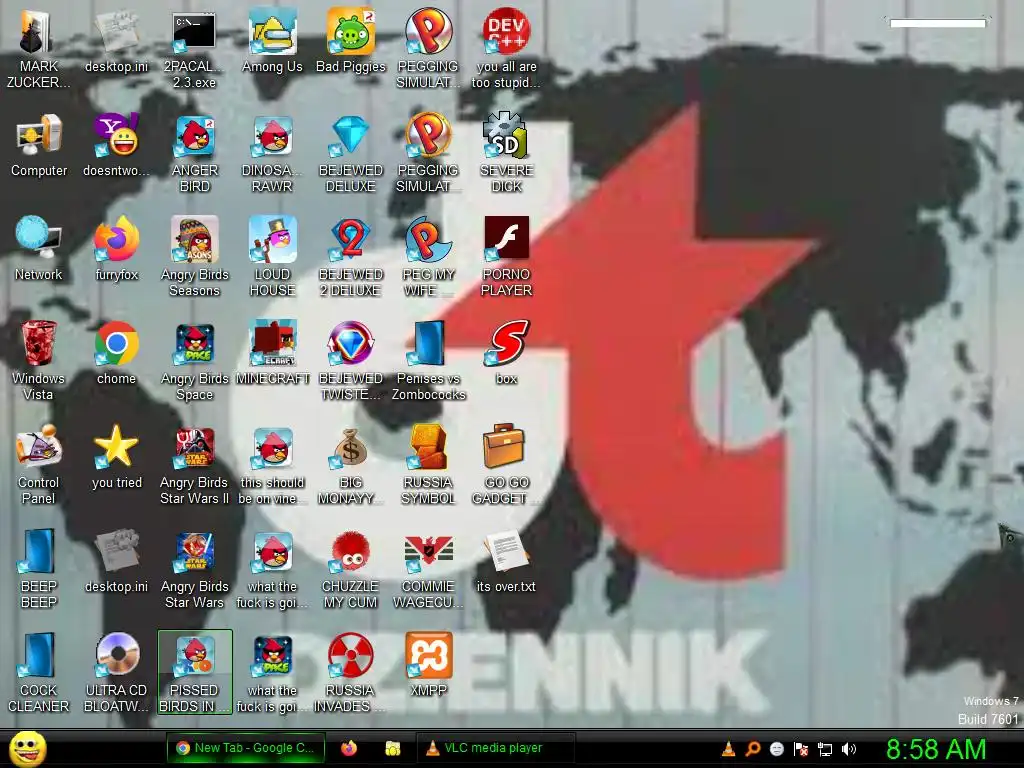Click the pinned Firefox taskbar icon

[349, 748]
